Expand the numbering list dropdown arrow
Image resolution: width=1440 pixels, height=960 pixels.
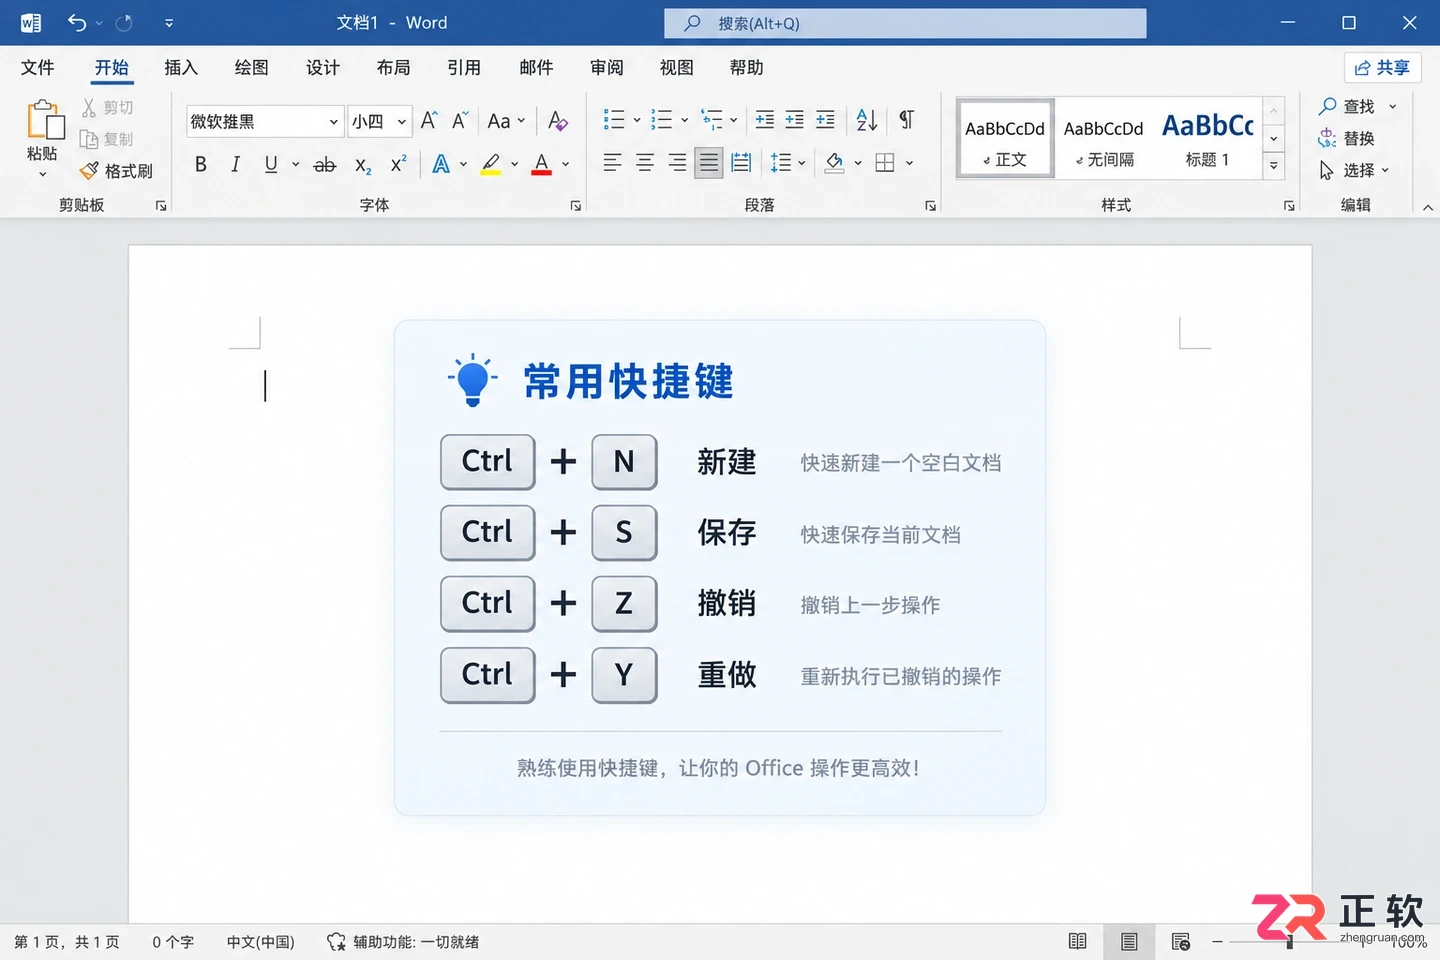(x=685, y=120)
